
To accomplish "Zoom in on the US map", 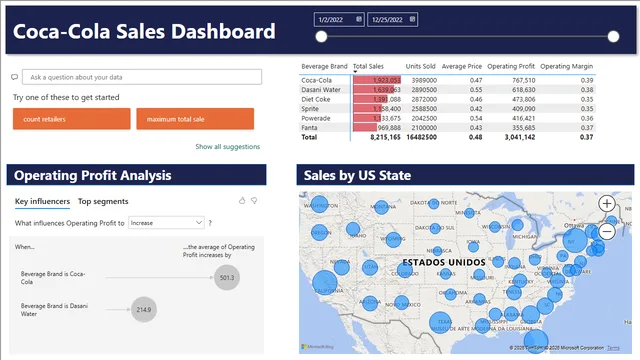I will click(x=607, y=203).
